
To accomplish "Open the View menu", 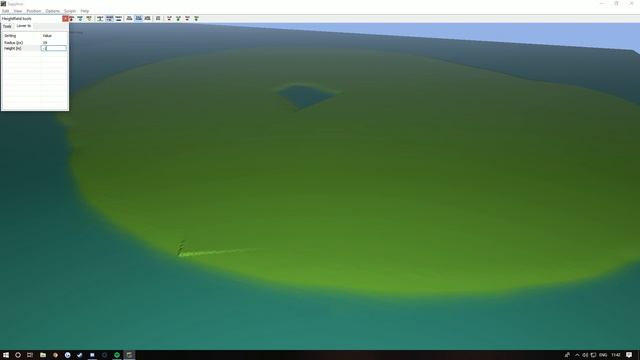I will click(18, 11).
